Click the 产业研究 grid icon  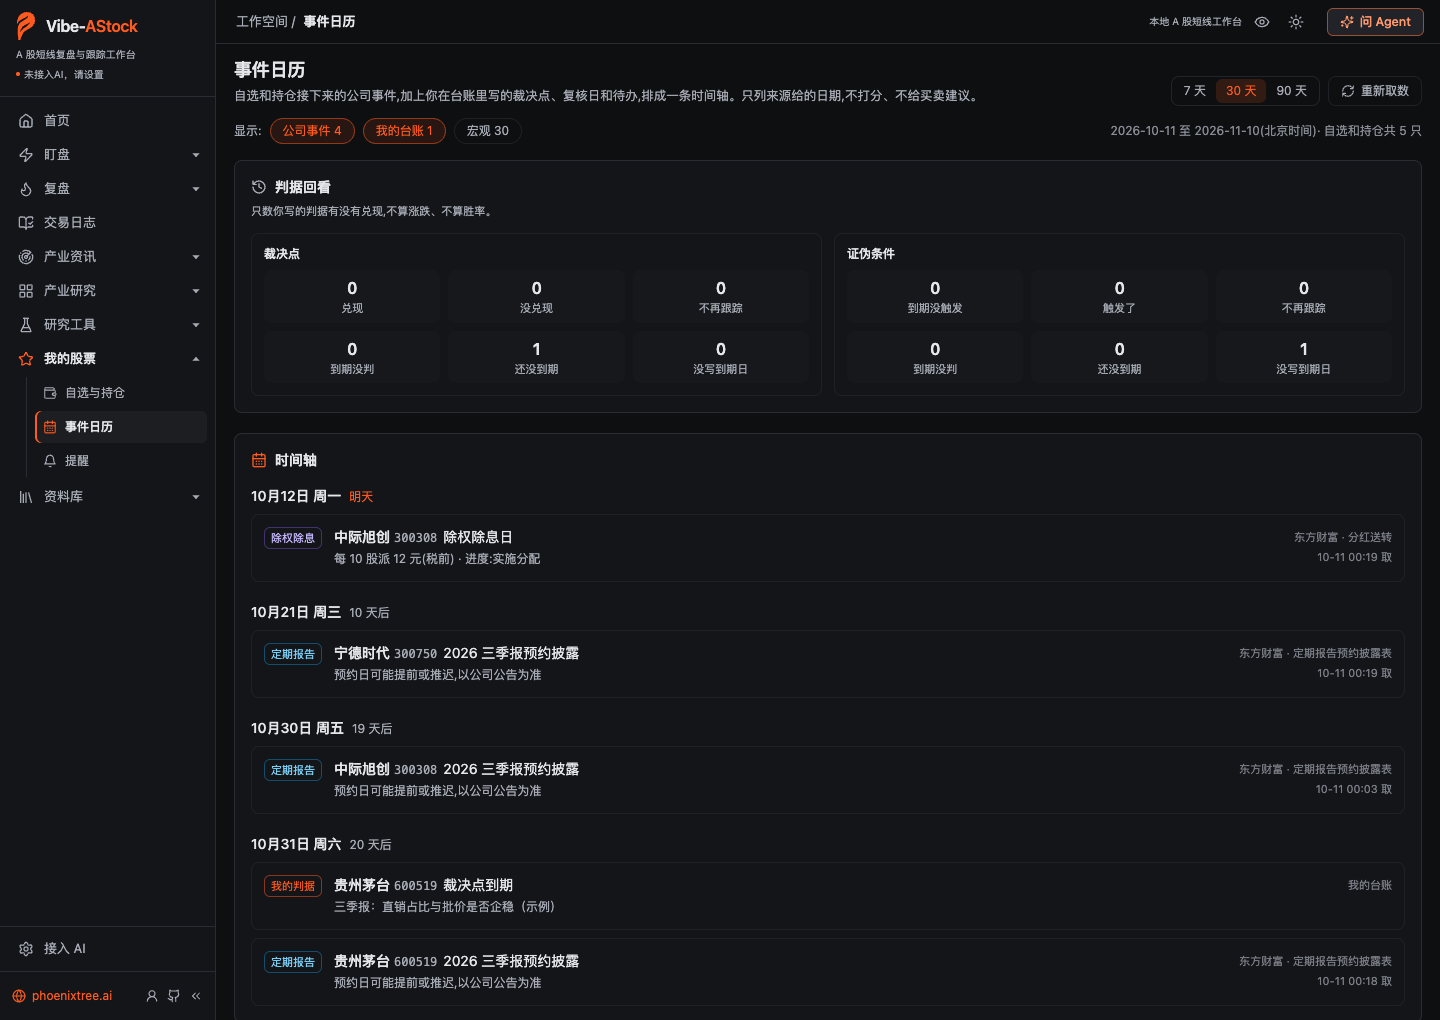[26, 291]
